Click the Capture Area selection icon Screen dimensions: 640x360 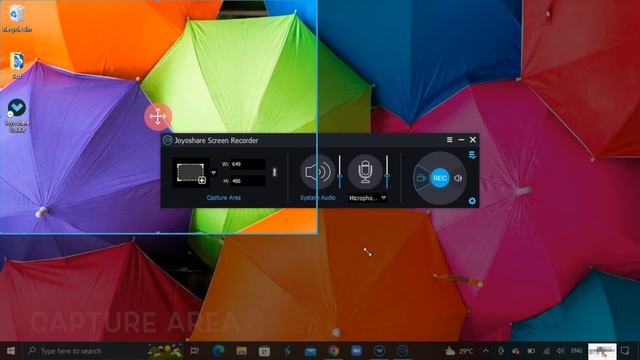tap(191, 173)
